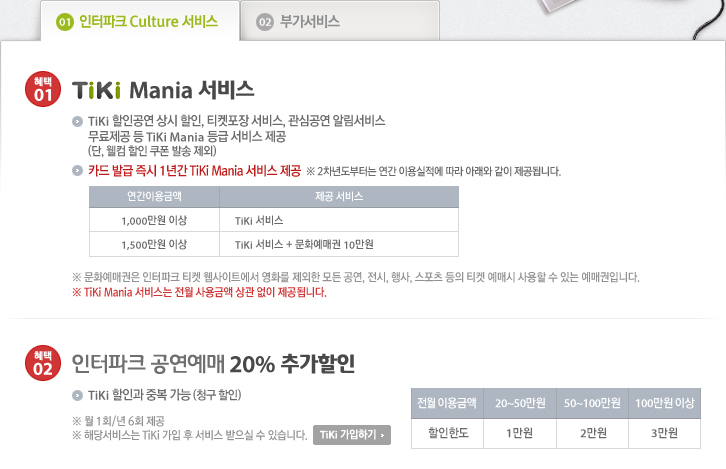Click bullet icon beside TiKi 할인과 중복 가능
Screen dimensions: 726x469
pos(77,395)
